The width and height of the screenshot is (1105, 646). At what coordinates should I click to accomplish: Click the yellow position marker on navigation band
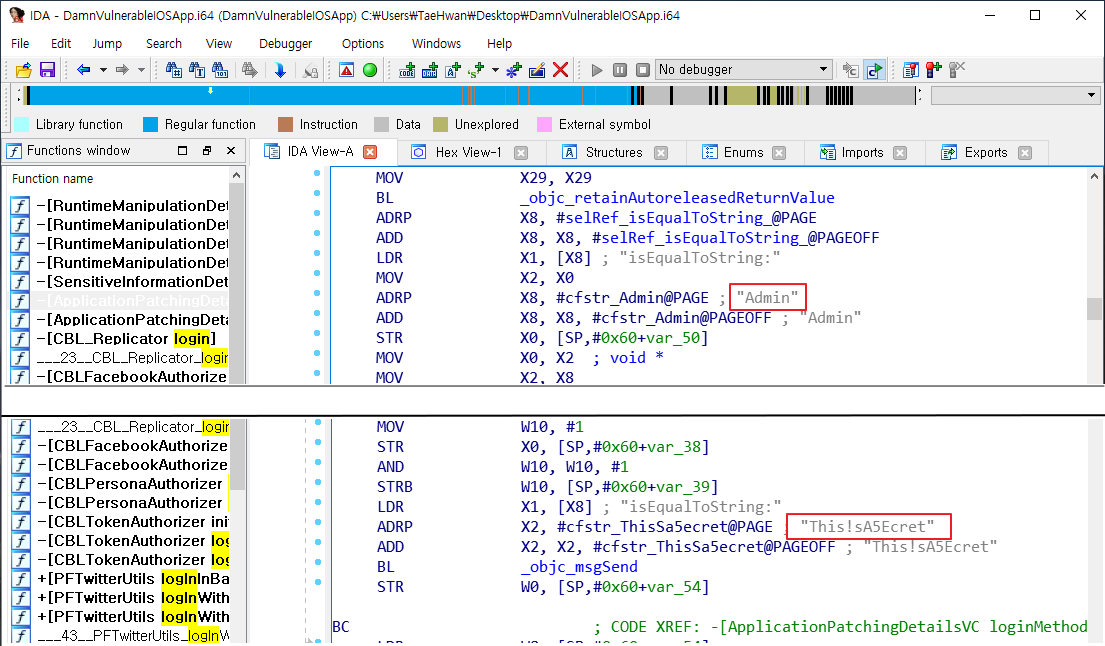click(x=210, y=90)
